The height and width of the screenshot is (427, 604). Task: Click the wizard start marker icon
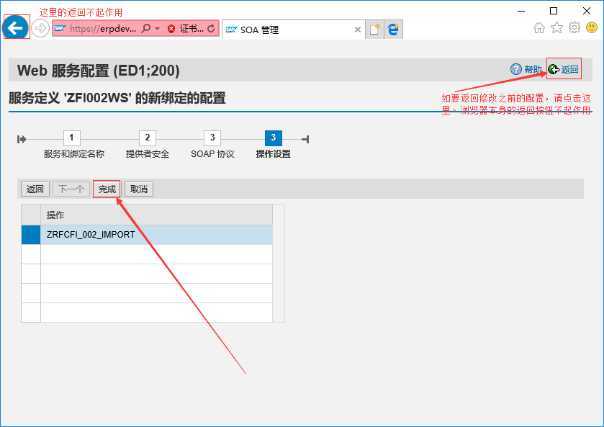(22, 139)
